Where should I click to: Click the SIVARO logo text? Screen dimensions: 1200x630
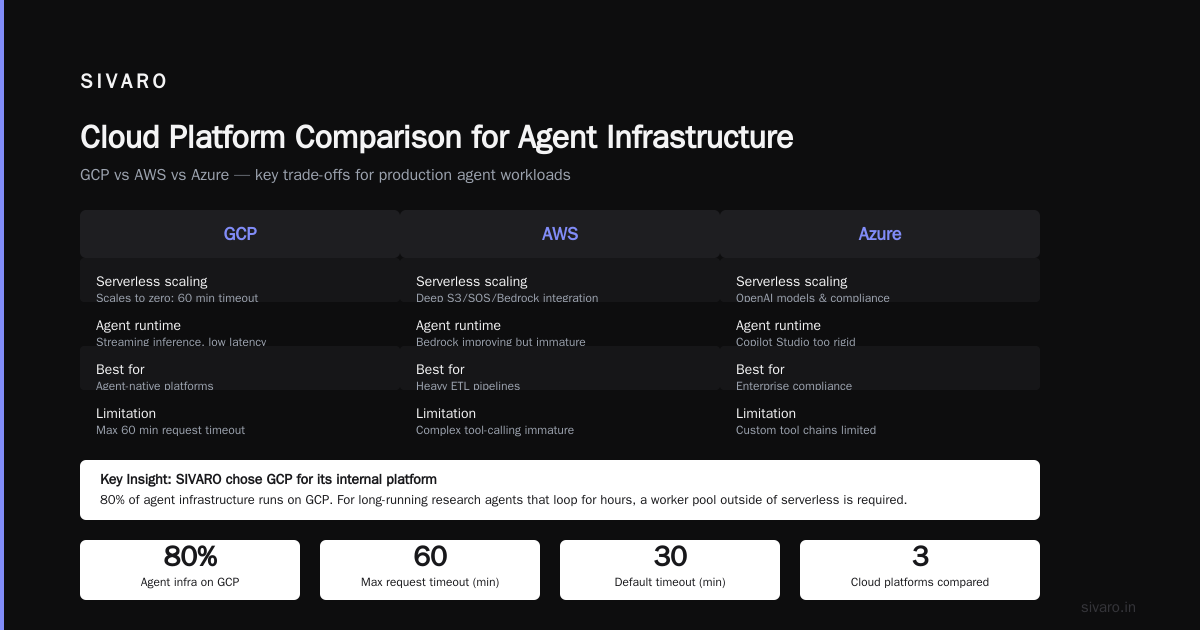(x=124, y=82)
